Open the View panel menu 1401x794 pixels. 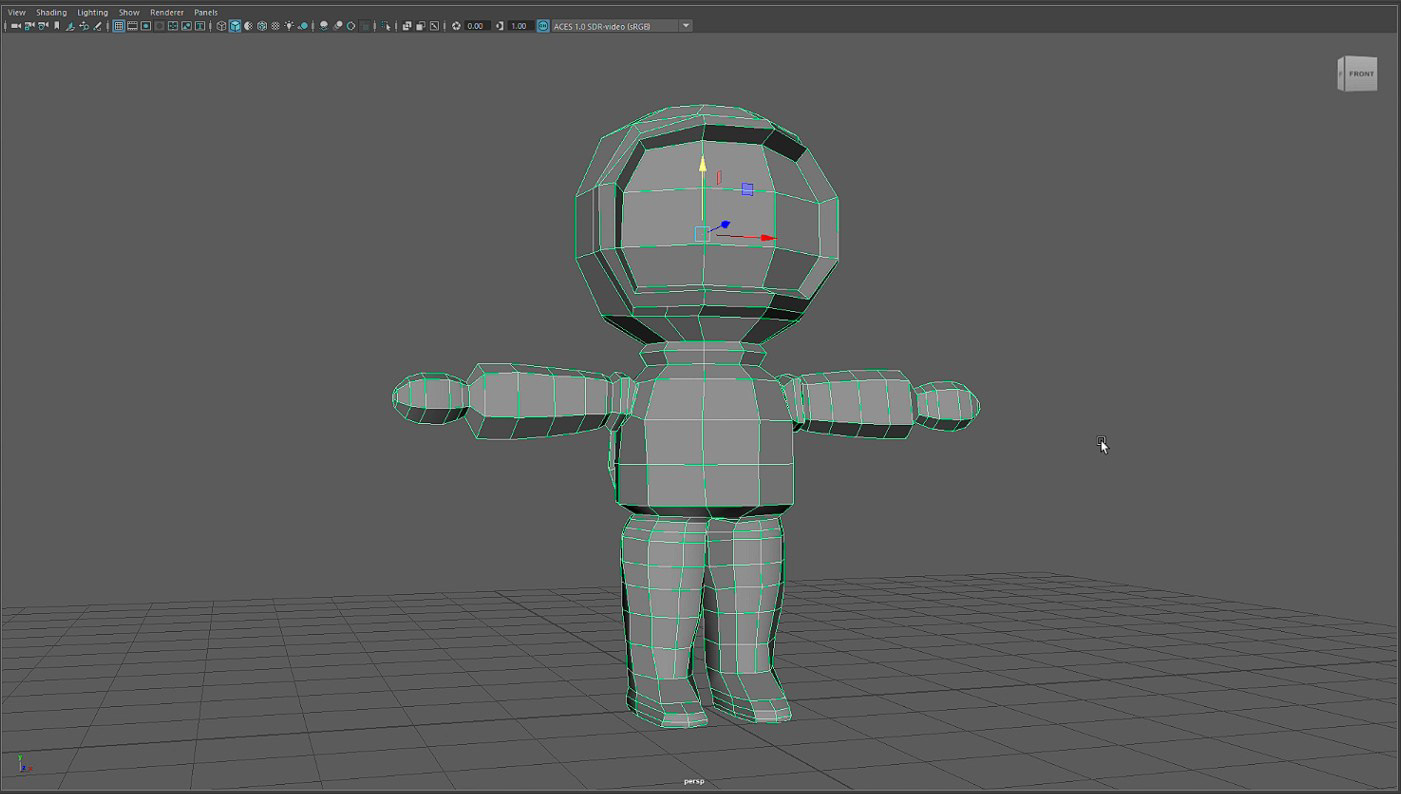[16, 12]
